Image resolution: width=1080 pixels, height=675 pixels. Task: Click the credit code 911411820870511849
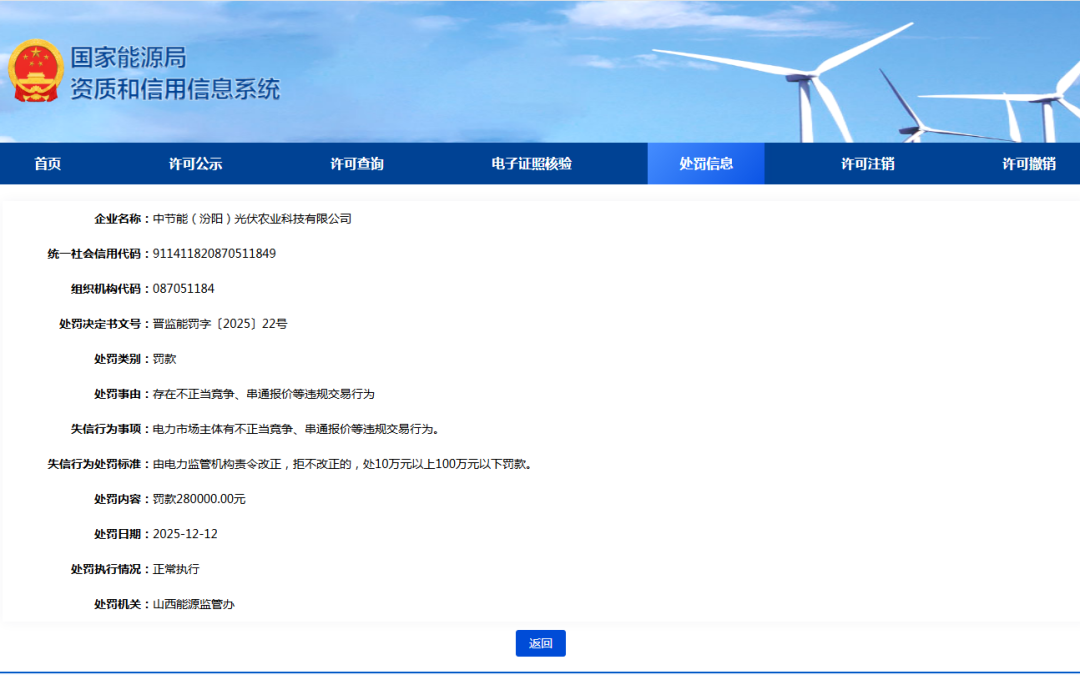coord(214,254)
